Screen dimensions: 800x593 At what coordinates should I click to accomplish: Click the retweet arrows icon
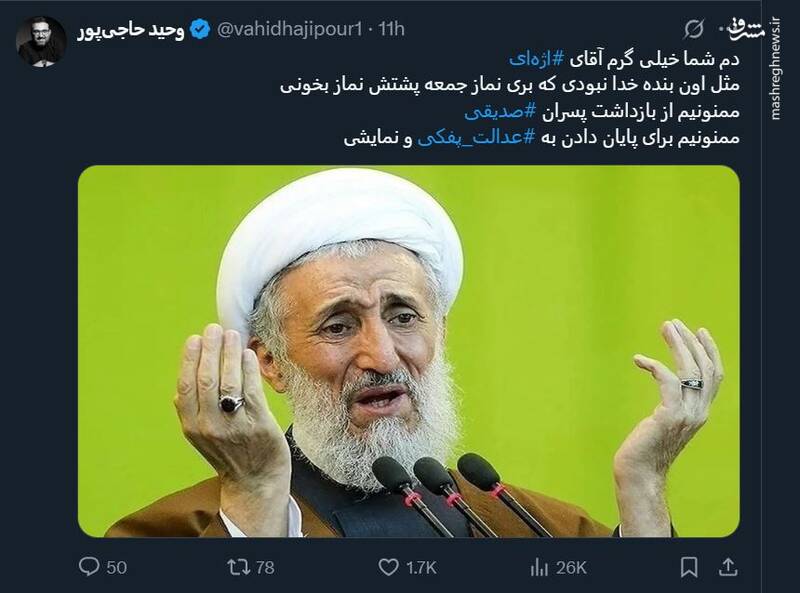tap(238, 566)
